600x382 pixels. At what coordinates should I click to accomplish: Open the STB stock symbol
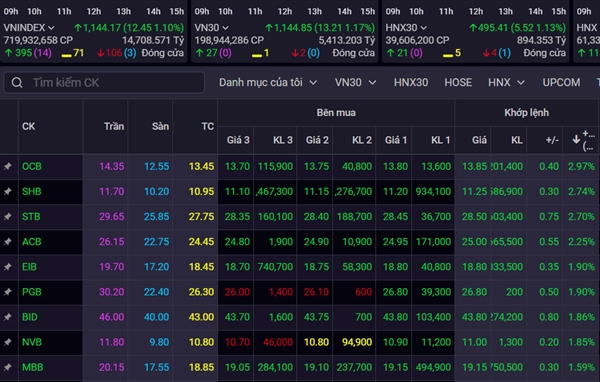31,217
